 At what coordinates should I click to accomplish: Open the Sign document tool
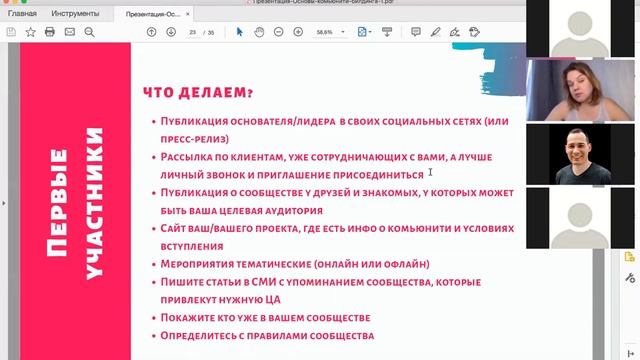tap(455, 32)
